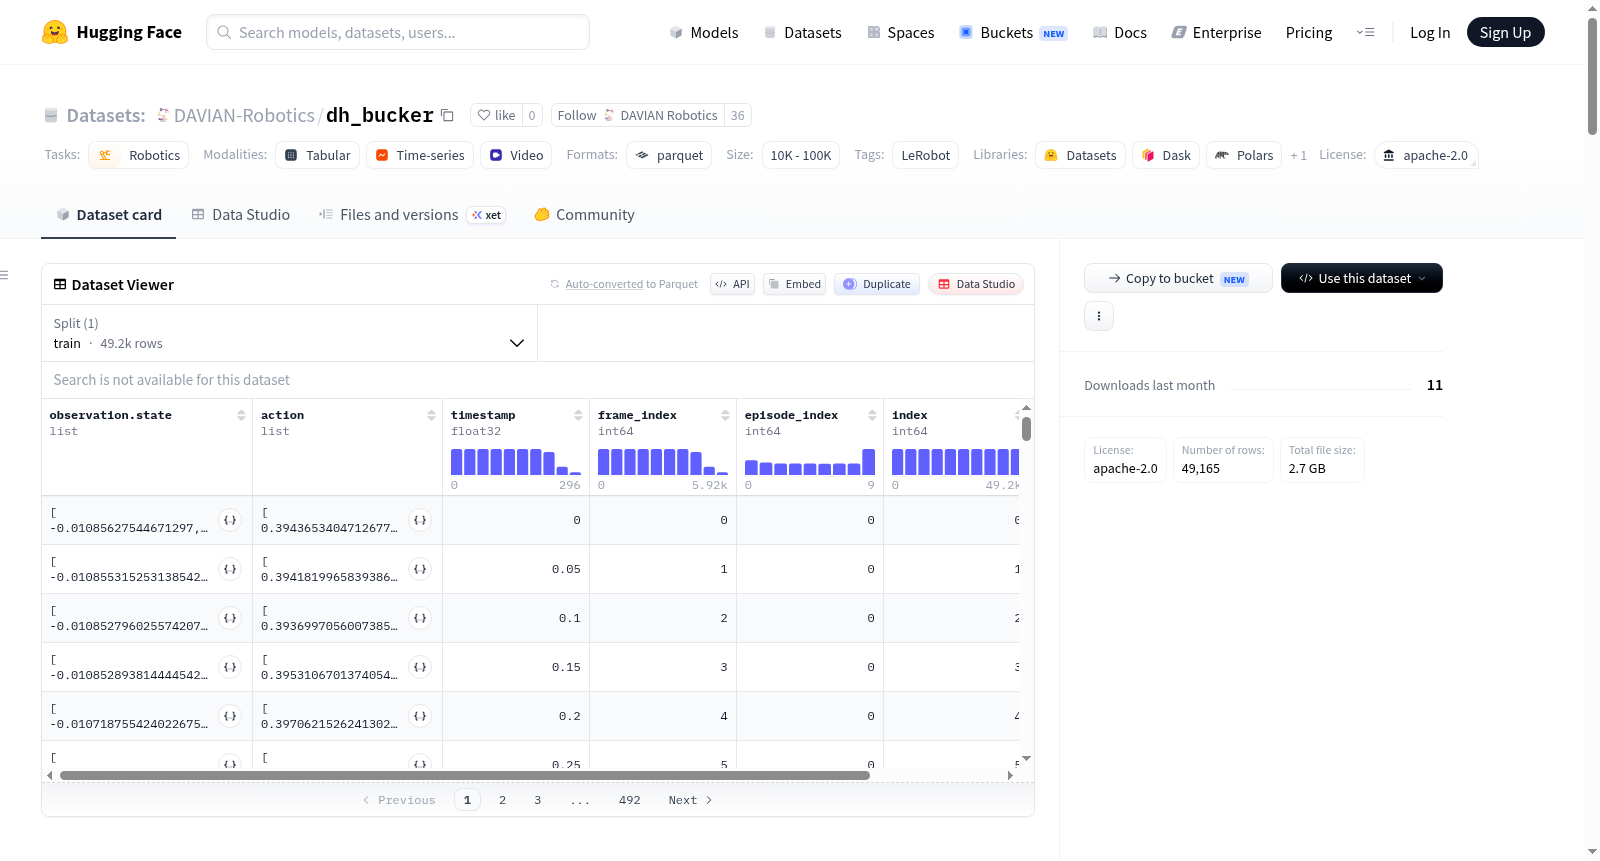The image size is (1600, 861).
Task: Expand observation.state cell in the timestamp 0.2 row
Action: click(230, 716)
